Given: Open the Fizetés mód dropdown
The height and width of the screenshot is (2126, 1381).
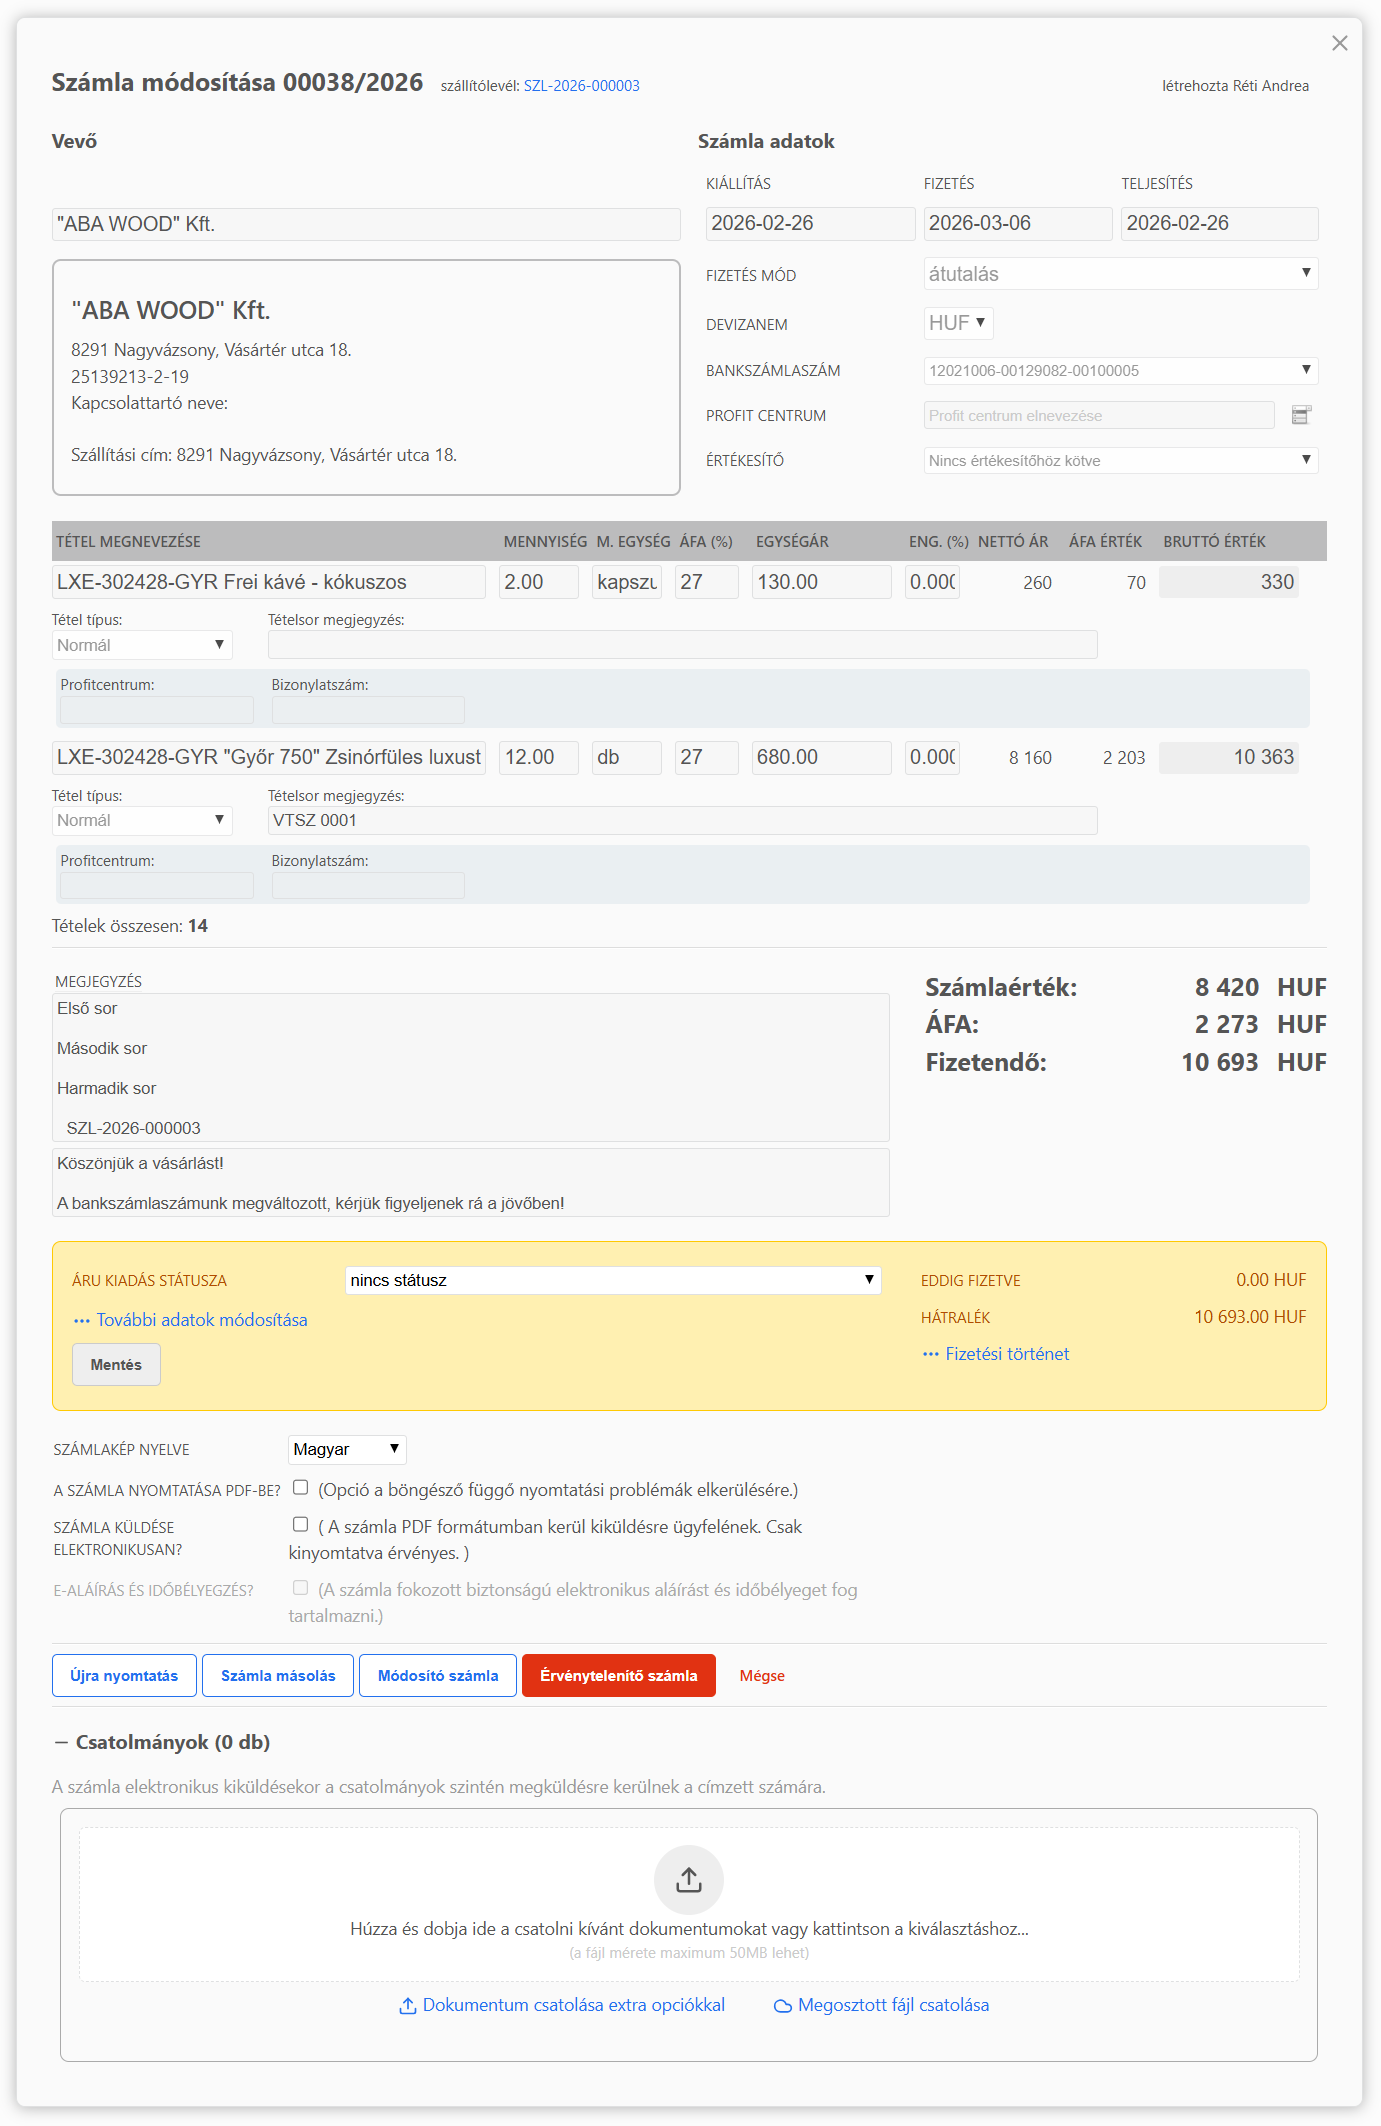Looking at the screenshot, I should pyautogui.click(x=1120, y=274).
